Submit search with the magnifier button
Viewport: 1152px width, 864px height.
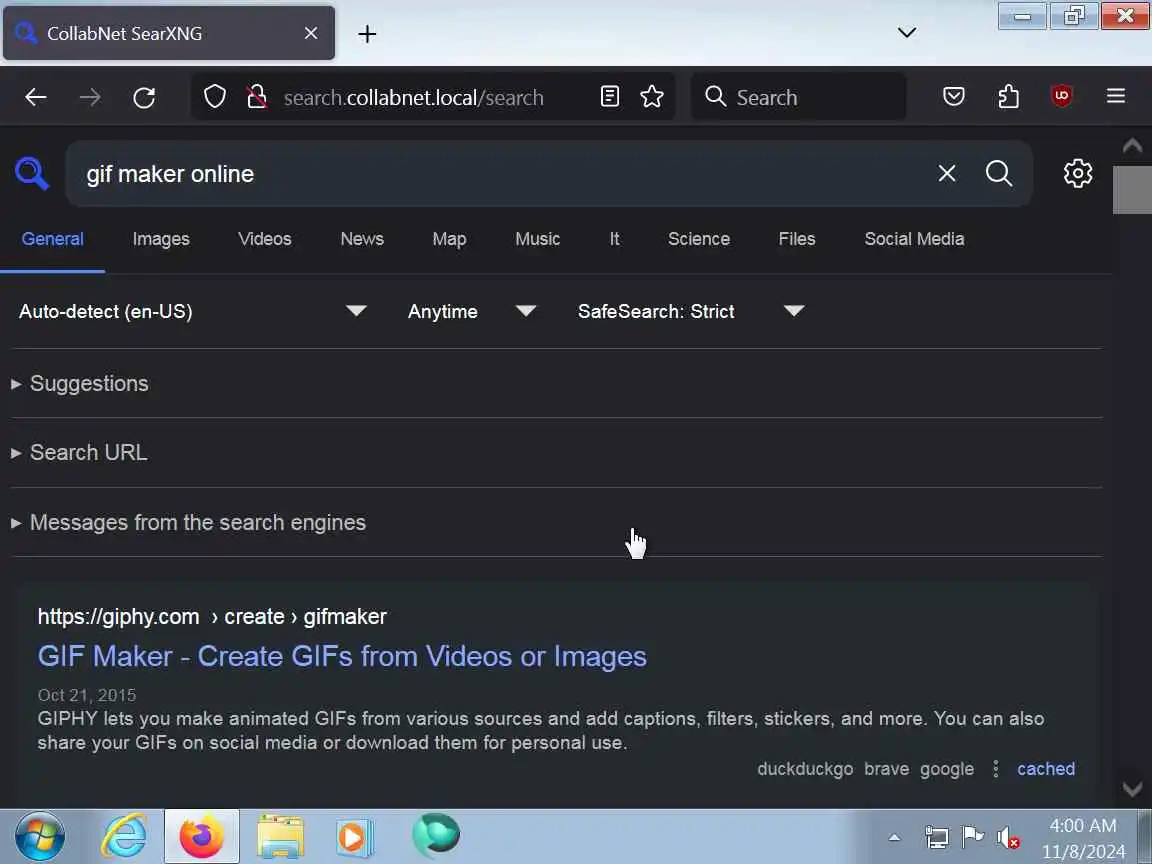coord(998,173)
